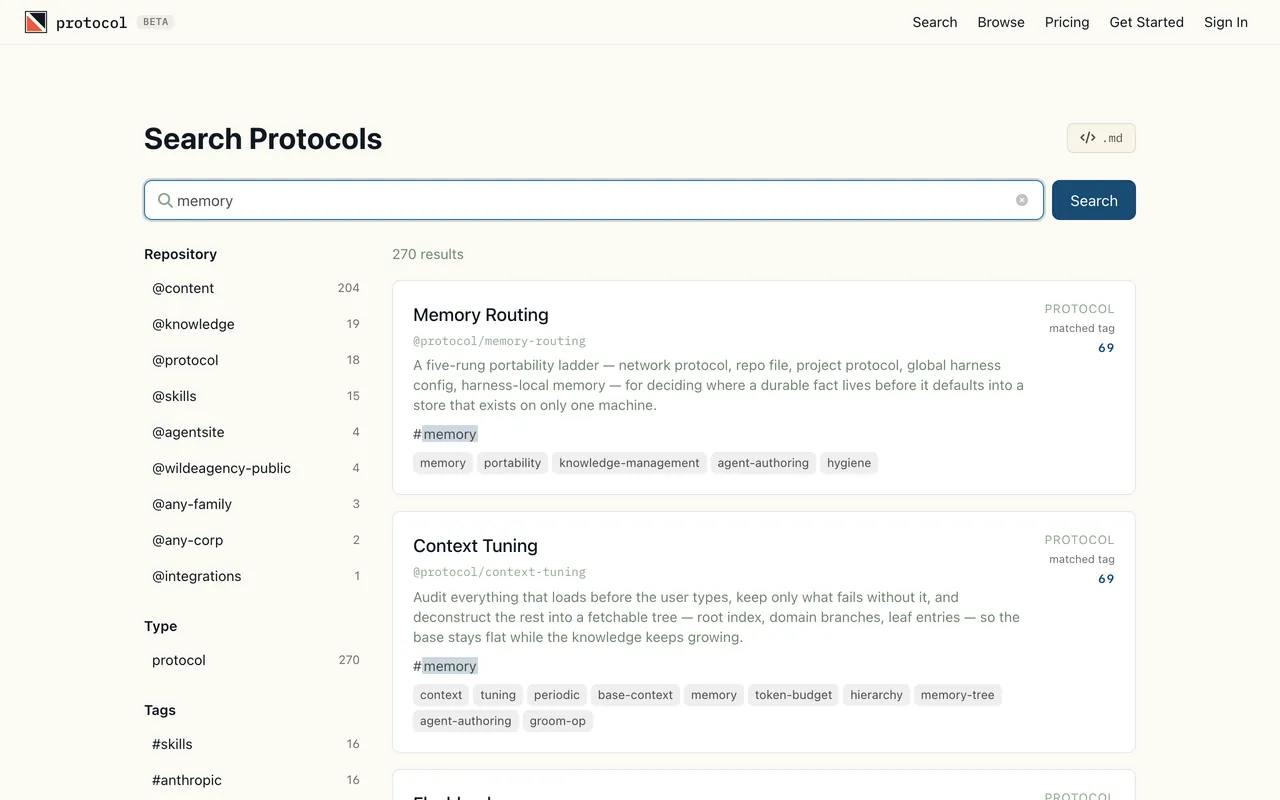Filter by @any-corp repository
Viewport: 1280px width, 800px height.
(255, 540)
